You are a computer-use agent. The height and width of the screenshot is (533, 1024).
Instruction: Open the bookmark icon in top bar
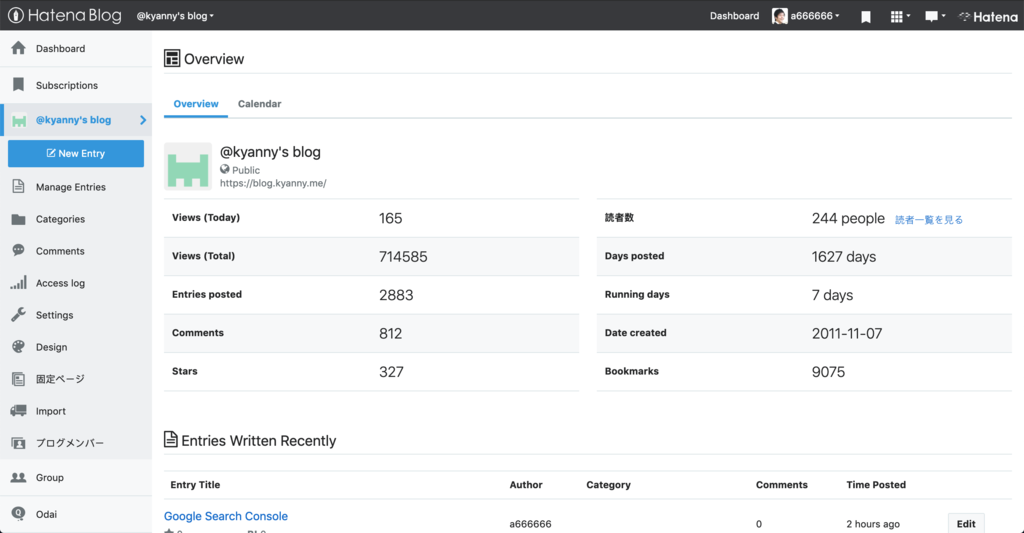tap(866, 16)
